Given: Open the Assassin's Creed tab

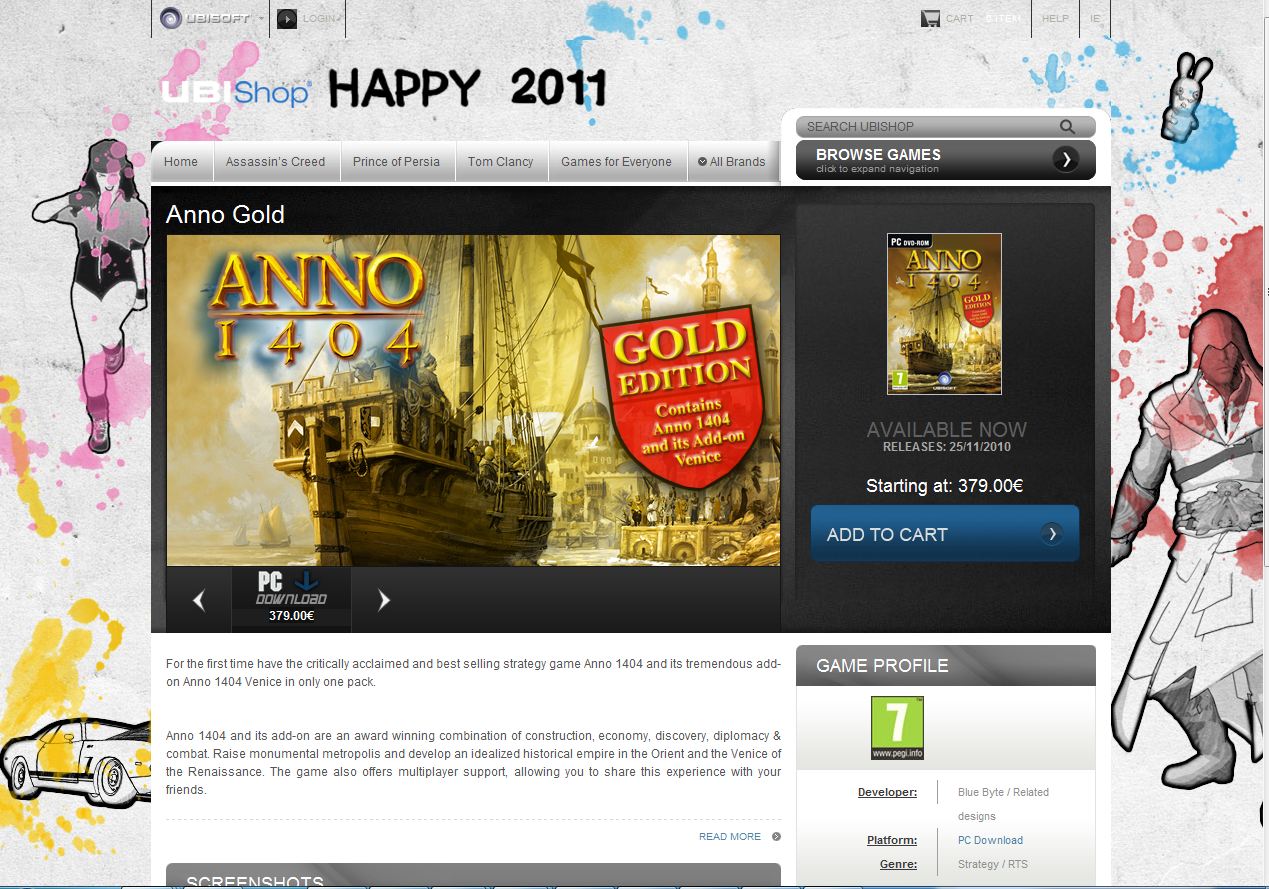Looking at the screenshot, I should point(276,162).
